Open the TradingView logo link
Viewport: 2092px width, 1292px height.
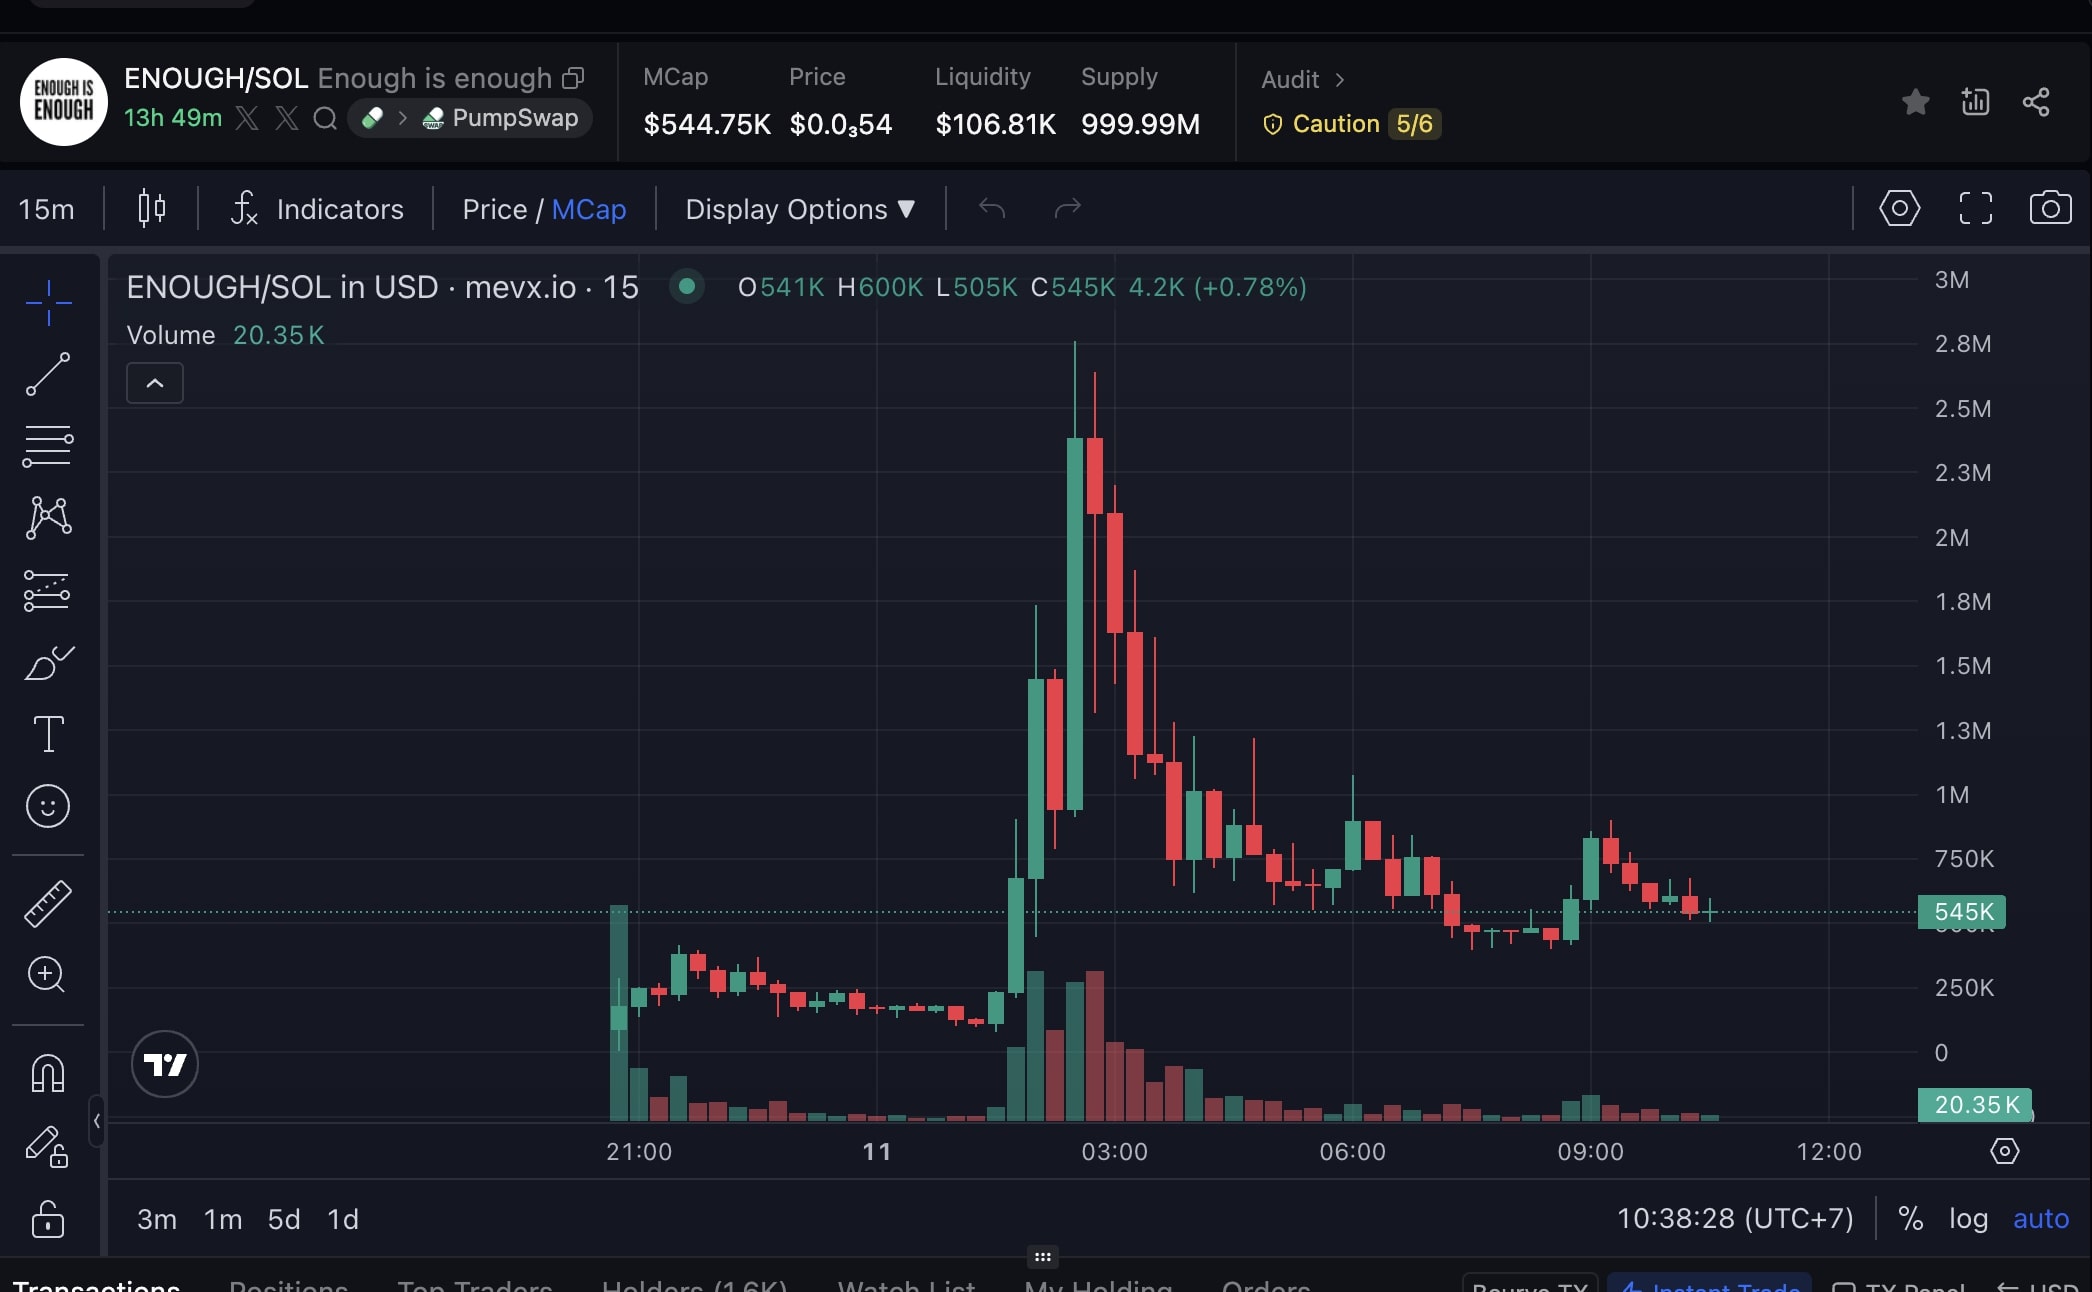(x=165, y=1064)
